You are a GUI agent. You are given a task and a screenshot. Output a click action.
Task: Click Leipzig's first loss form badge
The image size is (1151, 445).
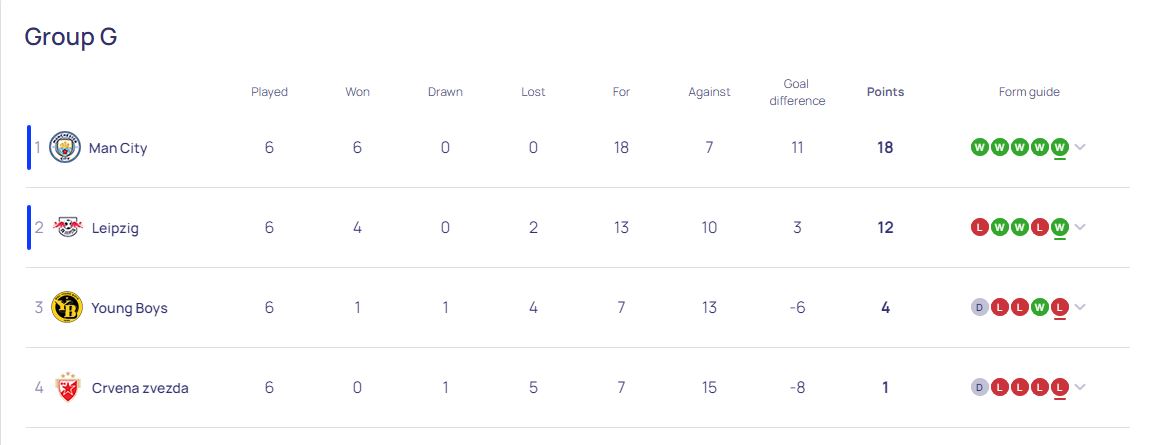(x=979, y=228)
